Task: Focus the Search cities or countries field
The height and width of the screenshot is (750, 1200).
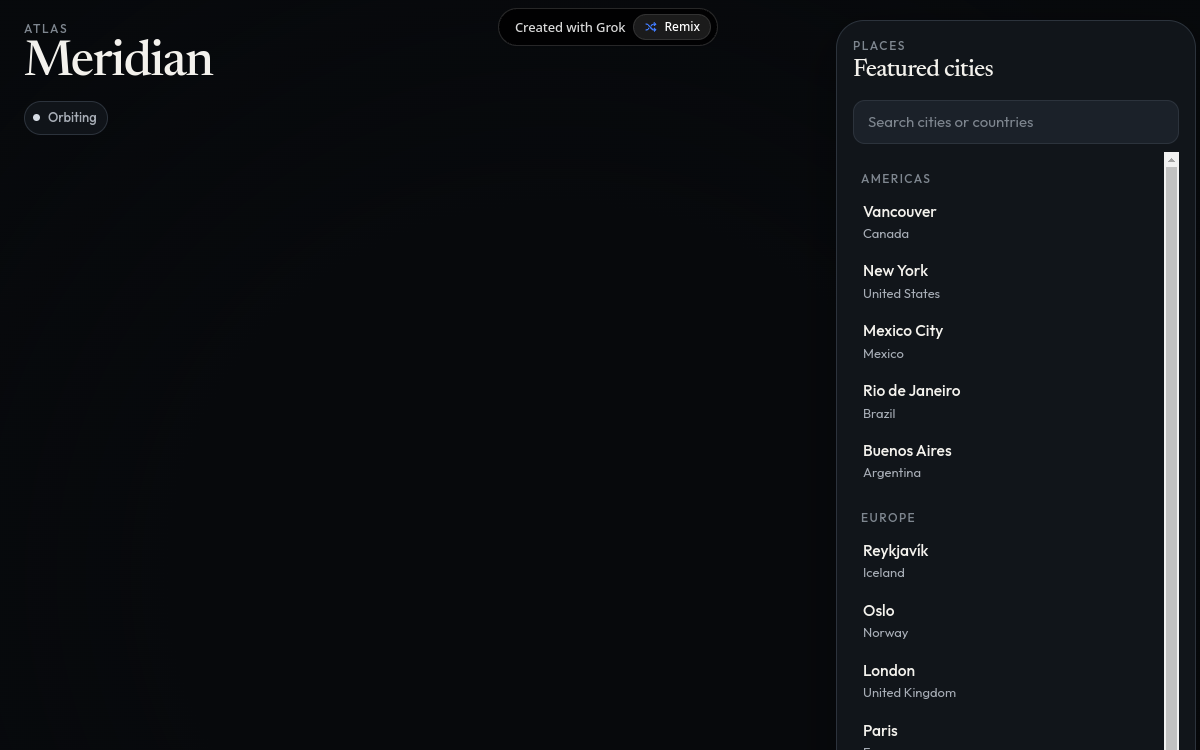Action: pyautogui.click(x=1015, y=122)
